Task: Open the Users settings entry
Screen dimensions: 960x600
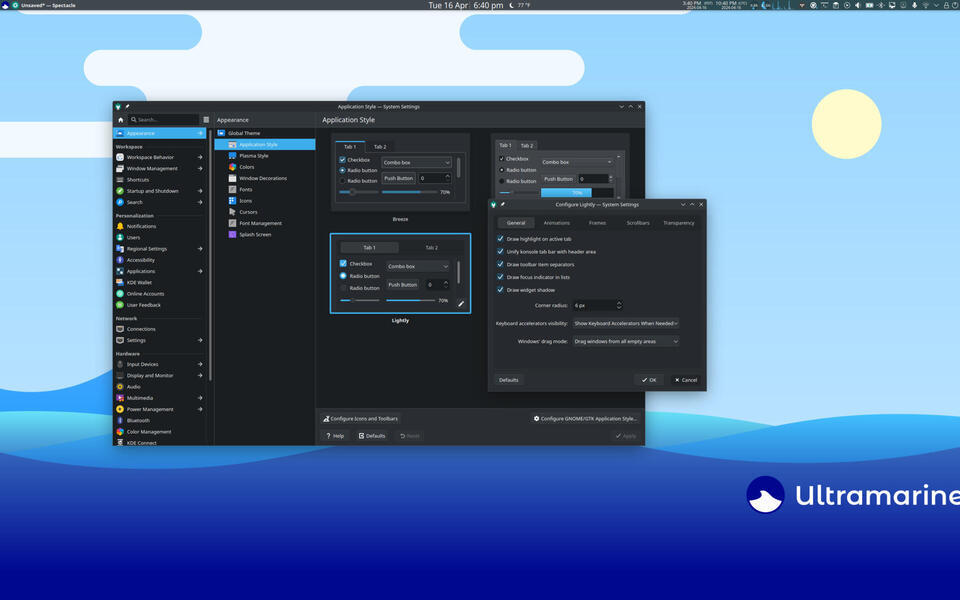Action: (x=159, y=238)
